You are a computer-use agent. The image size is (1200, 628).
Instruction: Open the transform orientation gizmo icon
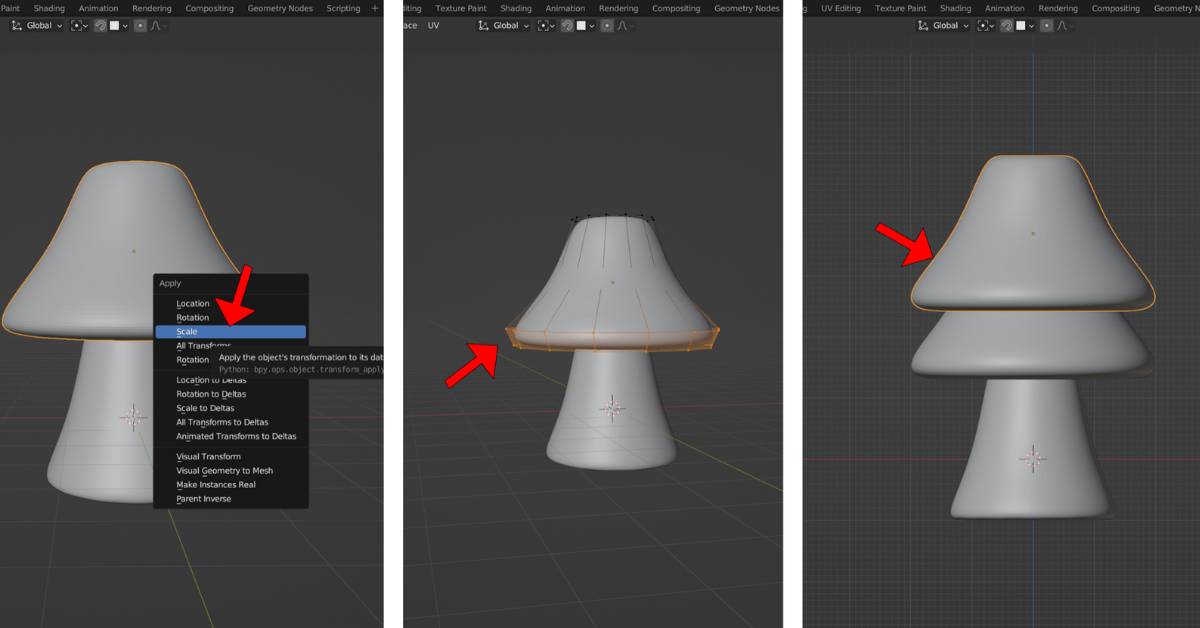point(17,26)
